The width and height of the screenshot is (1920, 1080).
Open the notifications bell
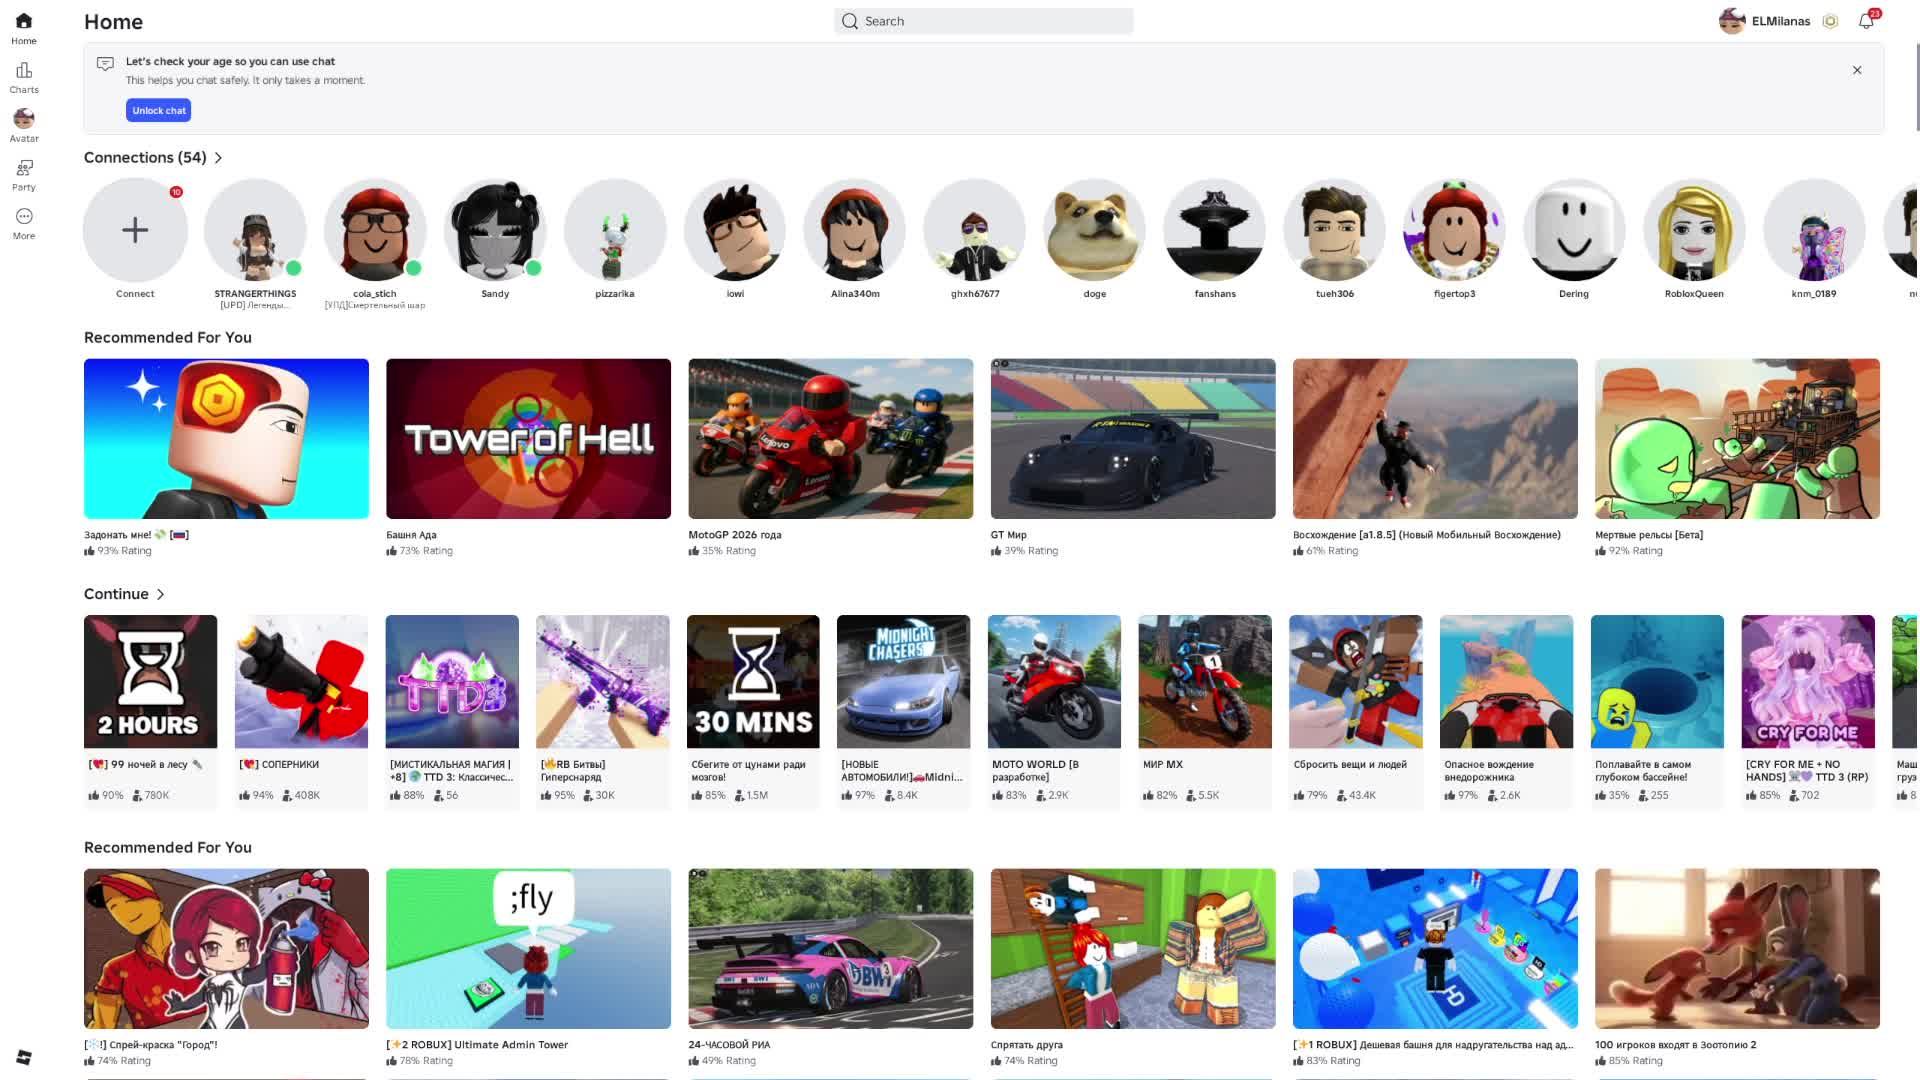pos(1866,21)
